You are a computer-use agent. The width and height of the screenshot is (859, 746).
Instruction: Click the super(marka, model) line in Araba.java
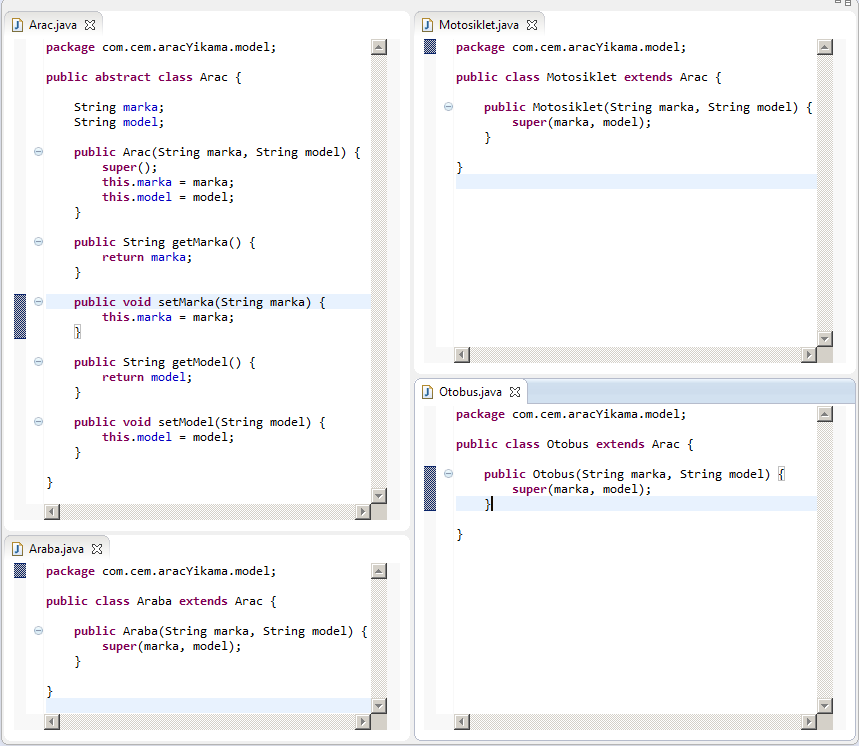pyautogui.click(x=172, y=646)
